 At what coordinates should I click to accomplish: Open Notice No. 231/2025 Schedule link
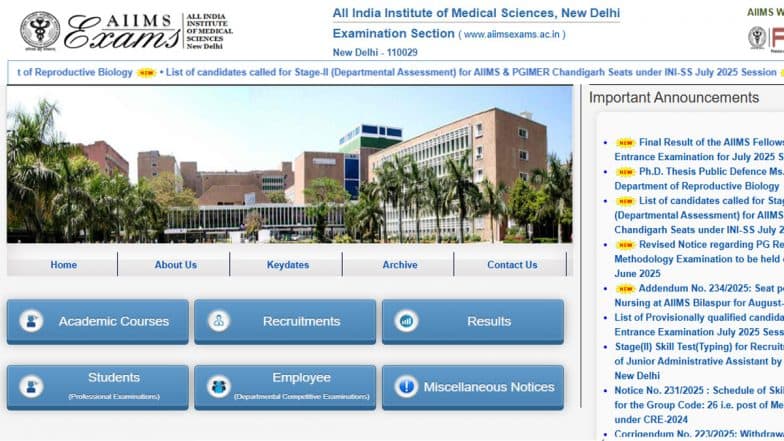(x=699, y=405)
